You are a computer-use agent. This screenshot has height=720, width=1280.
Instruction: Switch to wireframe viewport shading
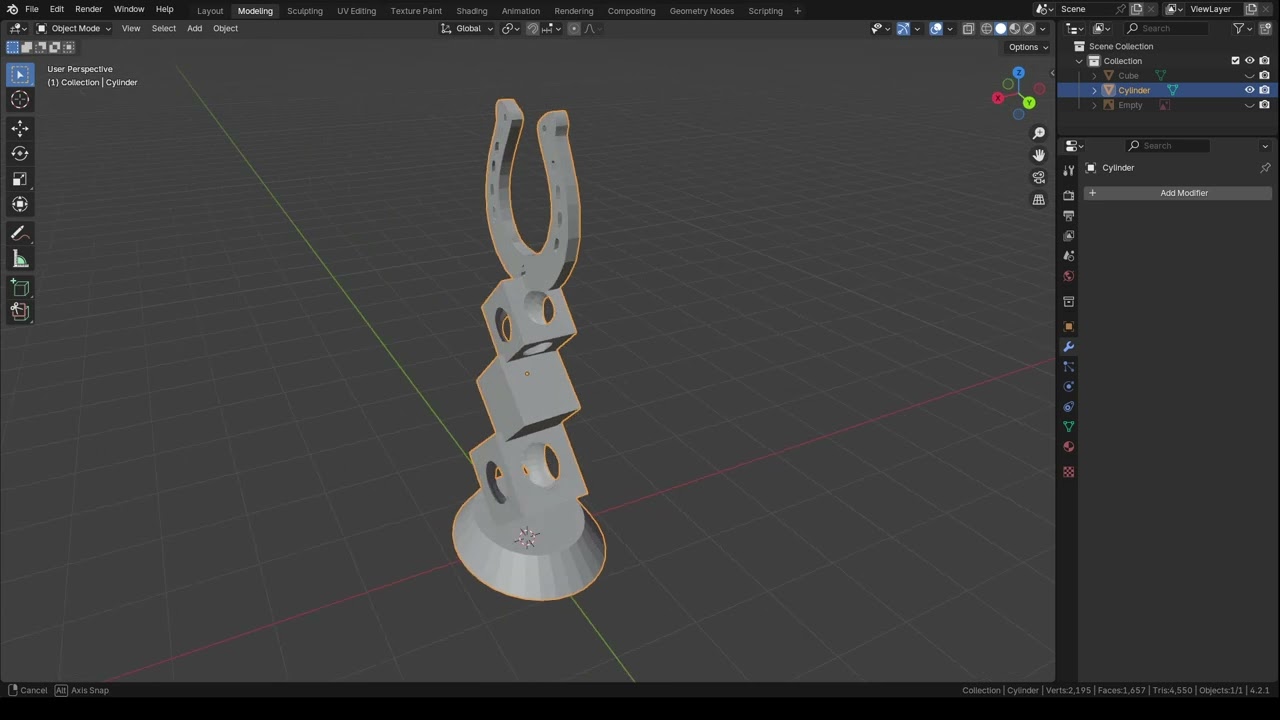987,28
